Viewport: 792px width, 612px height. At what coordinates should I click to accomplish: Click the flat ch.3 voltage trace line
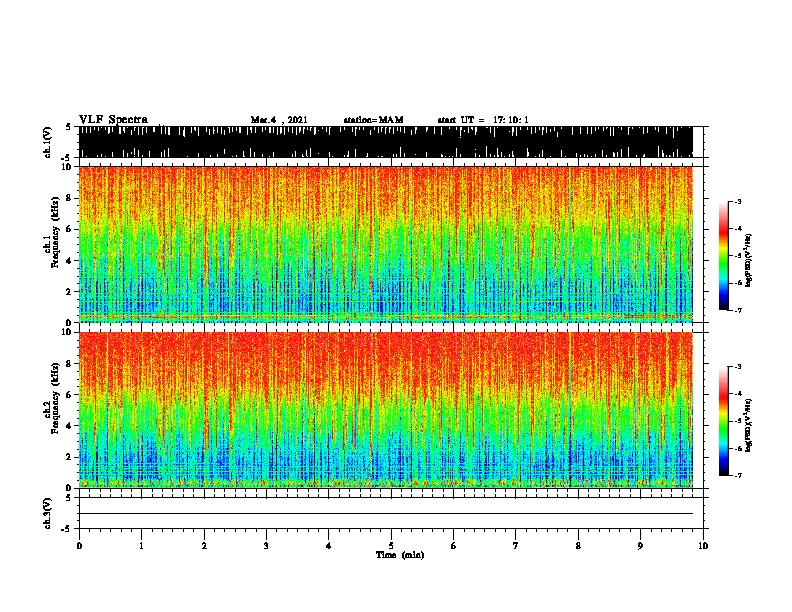[x=385, y=514]
